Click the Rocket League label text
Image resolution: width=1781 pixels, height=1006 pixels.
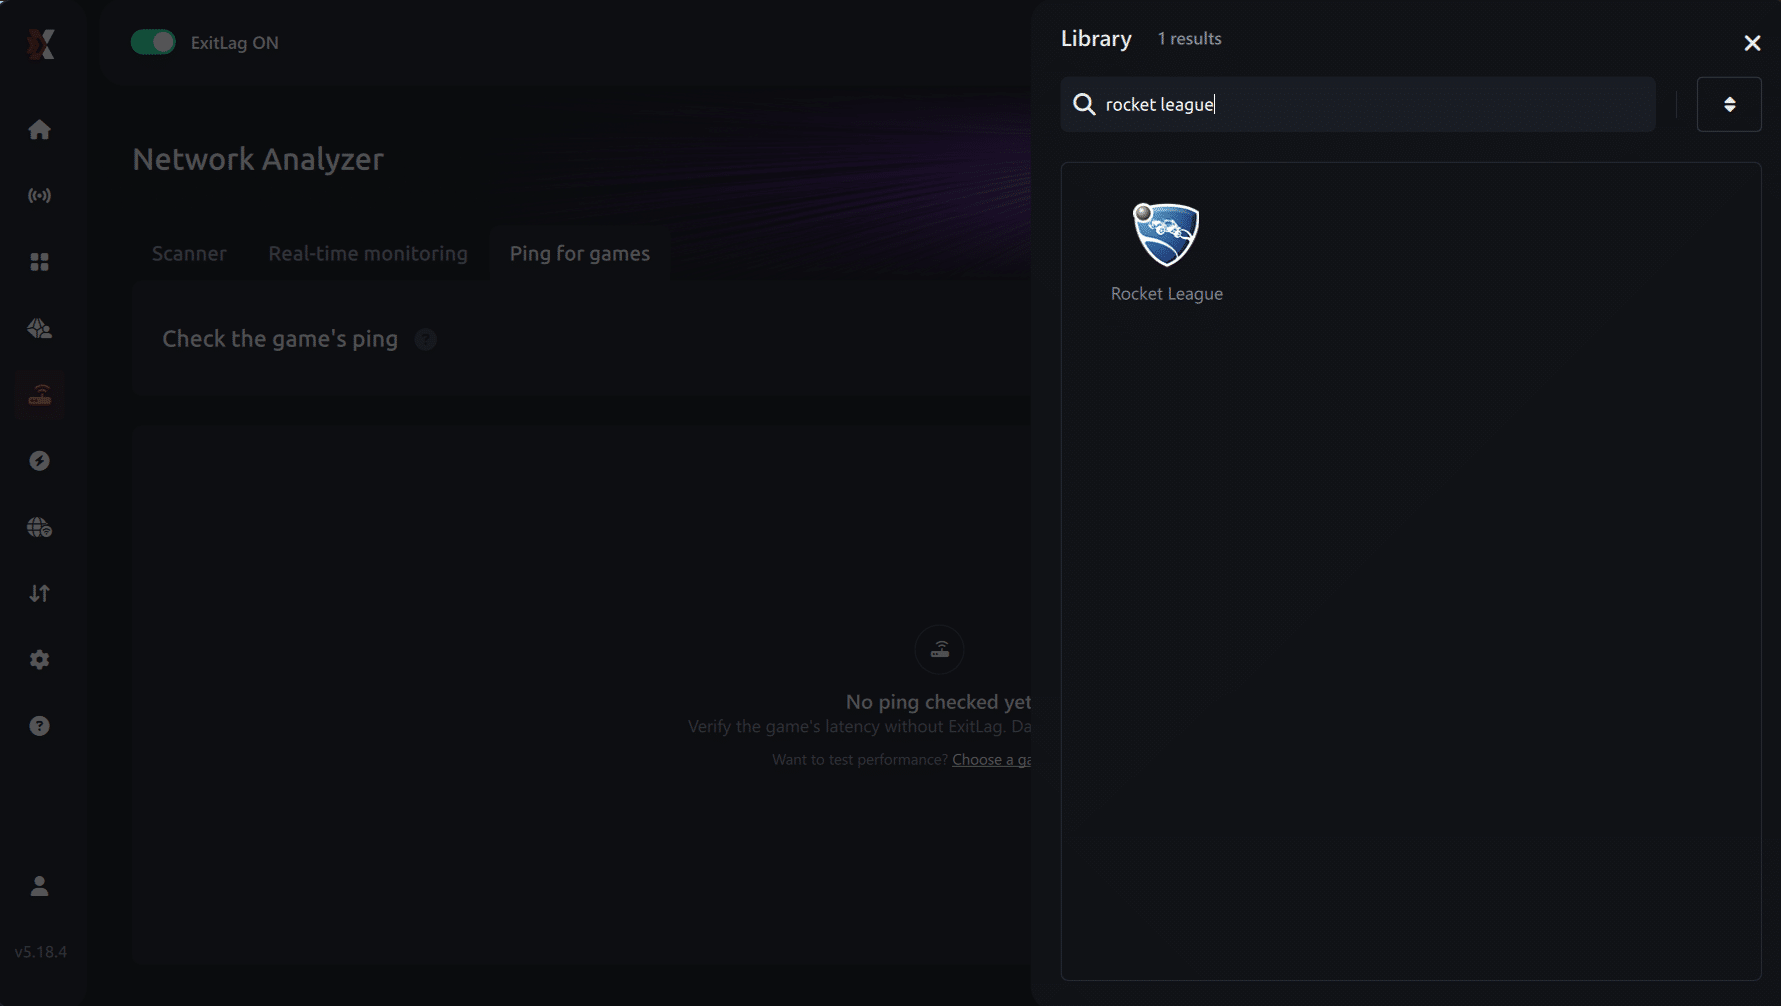pos(1167,294)
